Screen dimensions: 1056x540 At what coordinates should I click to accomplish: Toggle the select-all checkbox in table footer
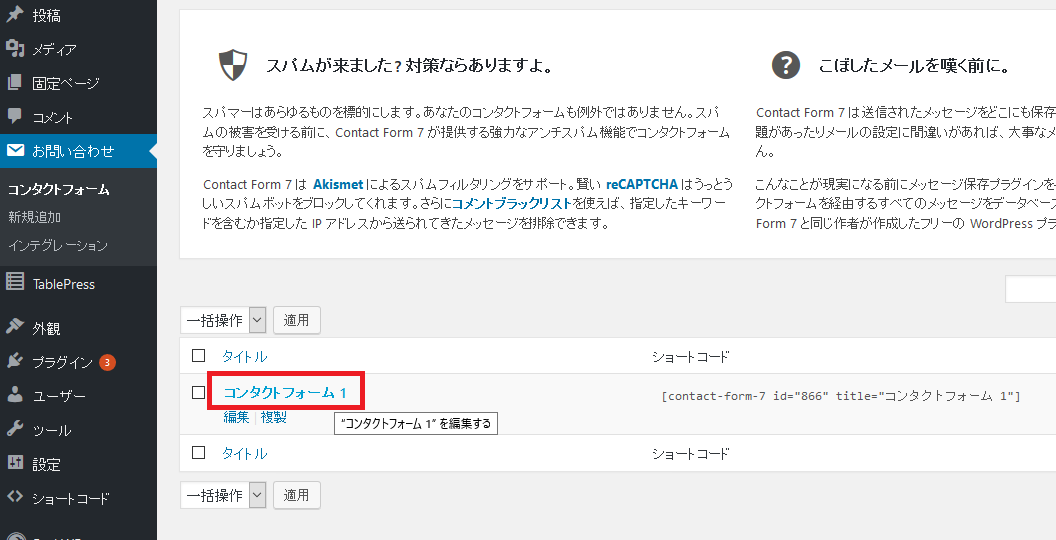point(198,453)
